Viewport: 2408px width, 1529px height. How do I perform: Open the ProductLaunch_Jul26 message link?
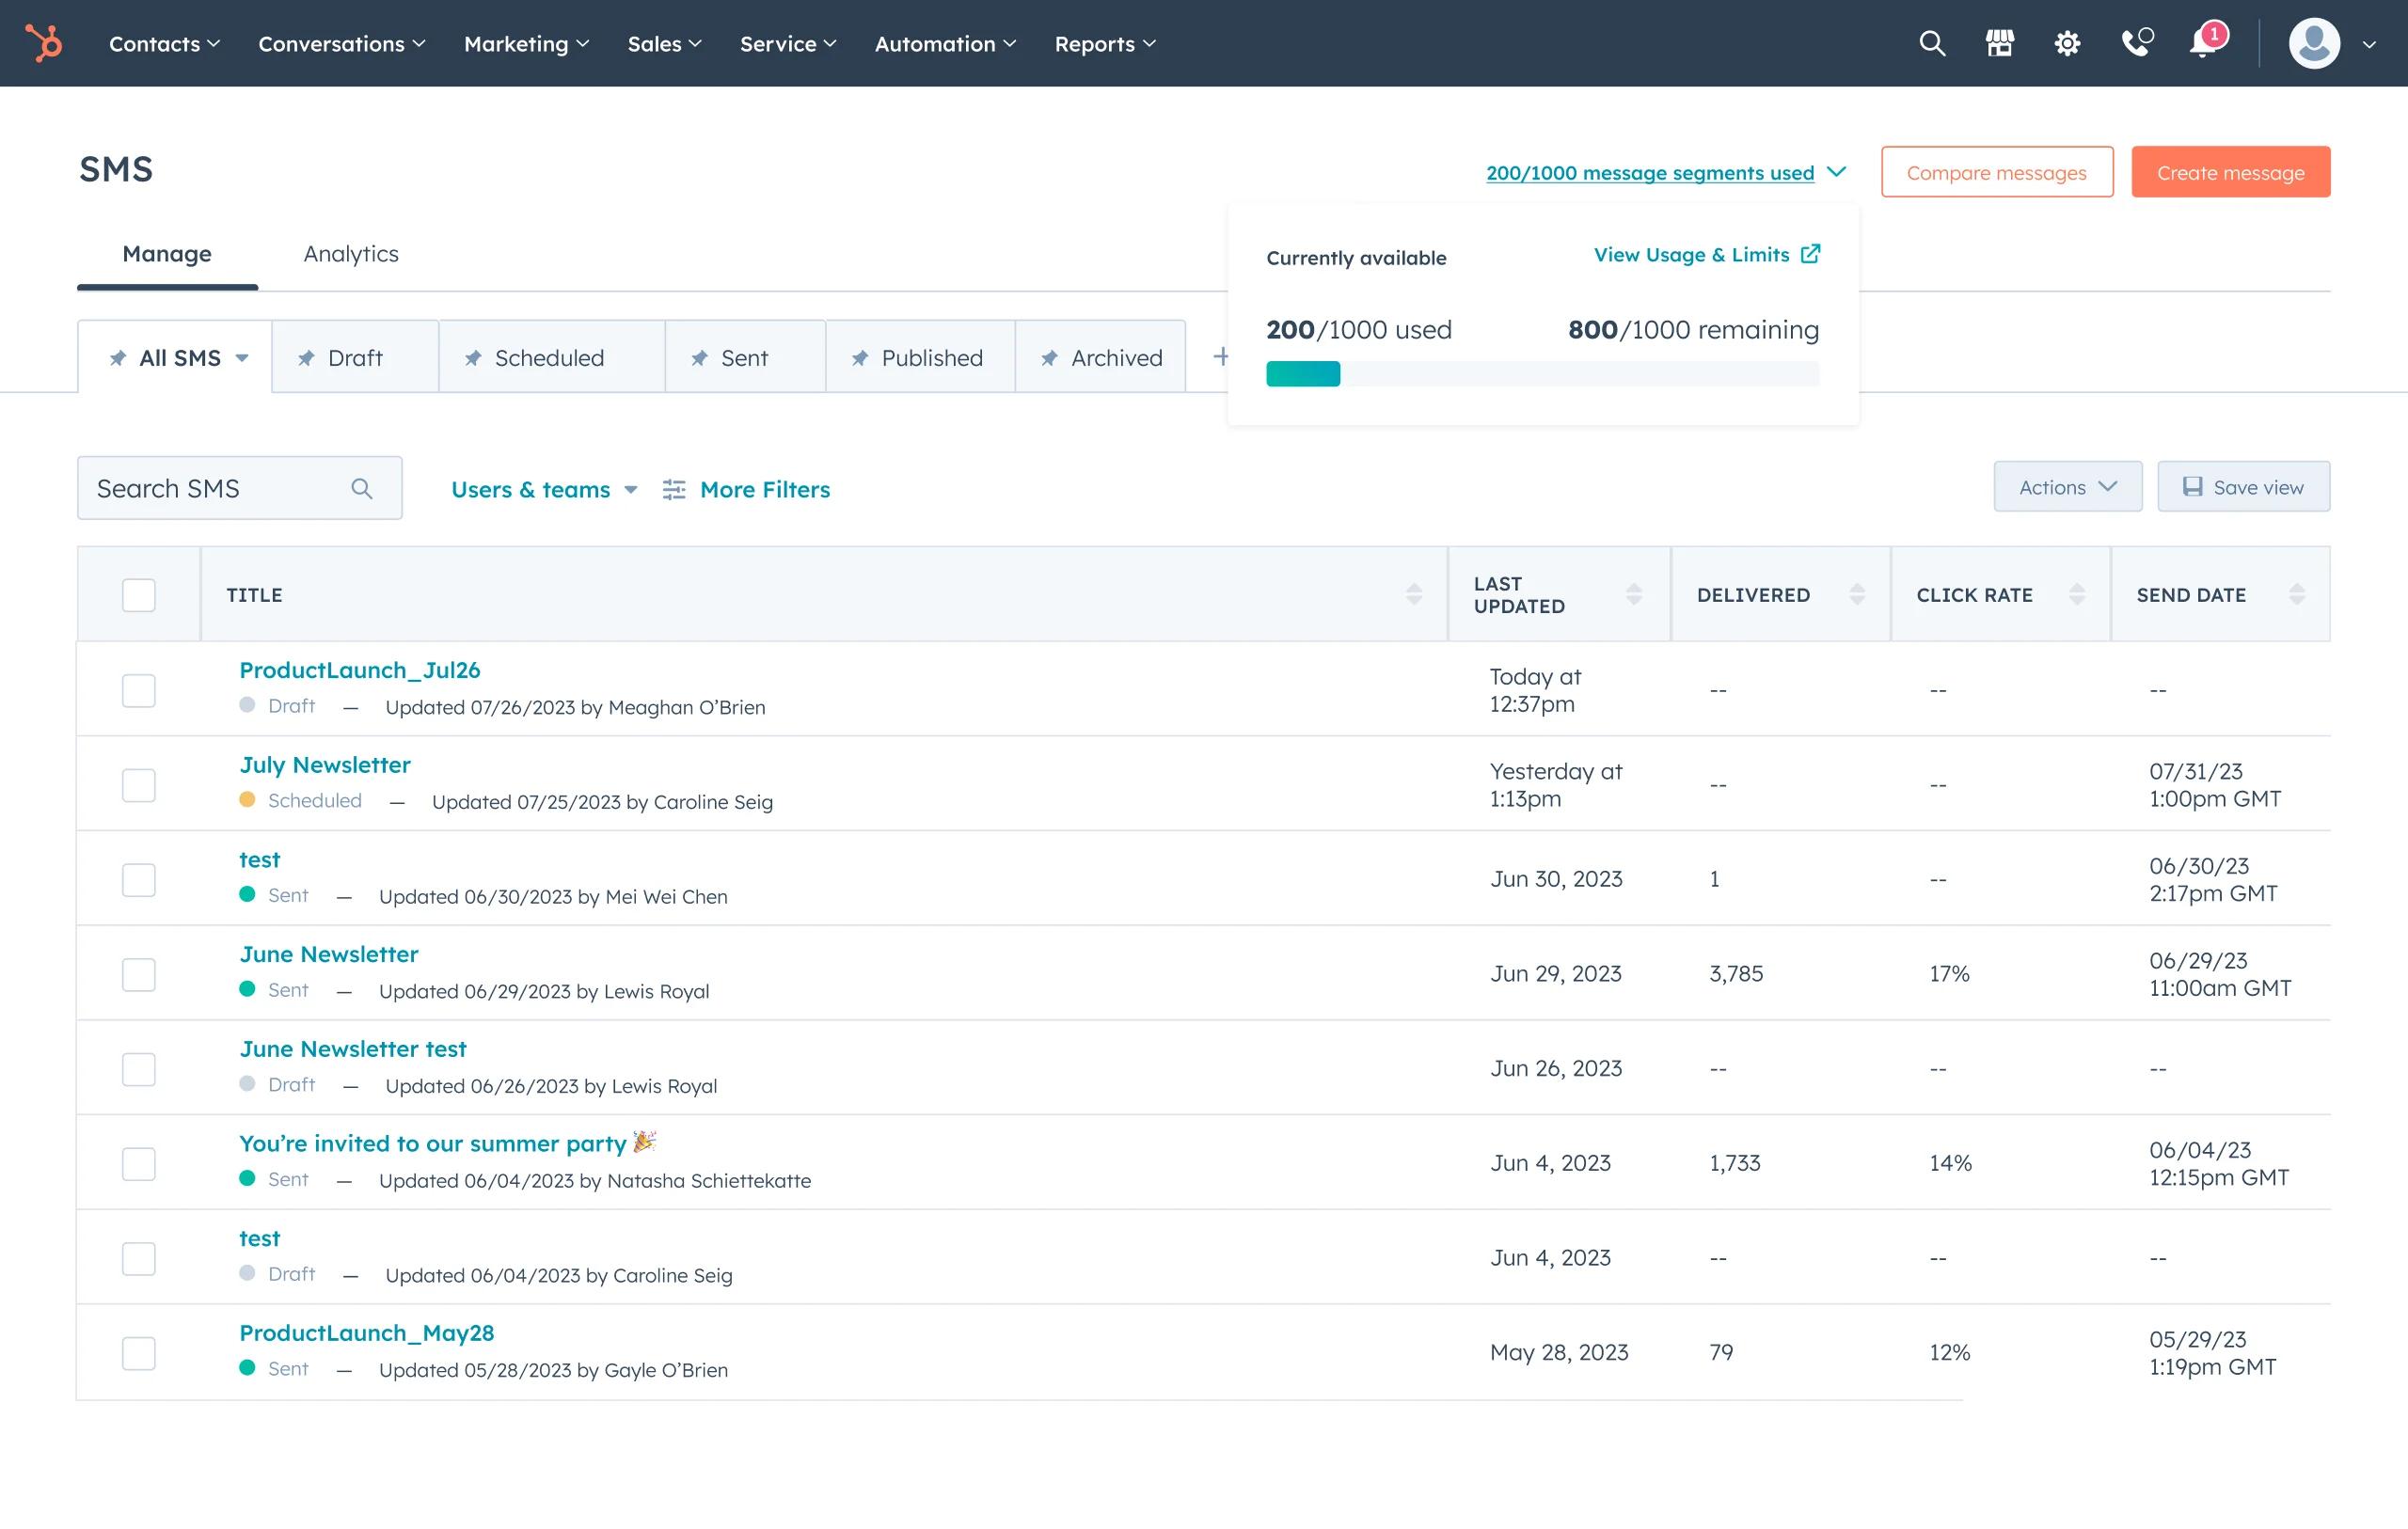pos(359,670)
